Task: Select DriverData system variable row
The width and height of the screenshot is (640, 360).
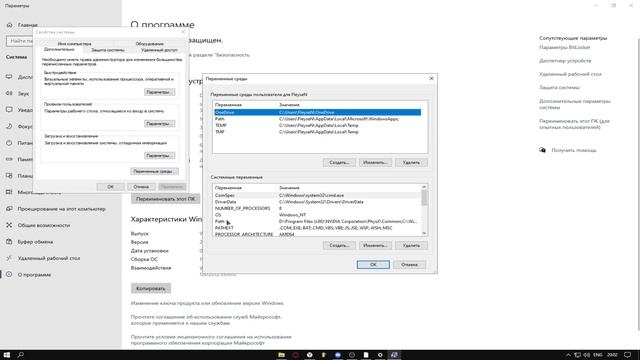Action: tap(317, 202)
